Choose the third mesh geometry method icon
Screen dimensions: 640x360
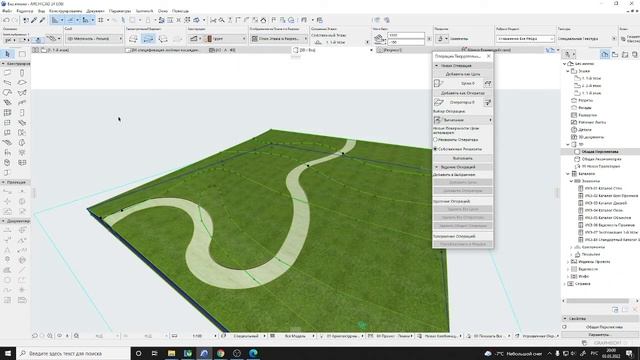click(163, 39)
